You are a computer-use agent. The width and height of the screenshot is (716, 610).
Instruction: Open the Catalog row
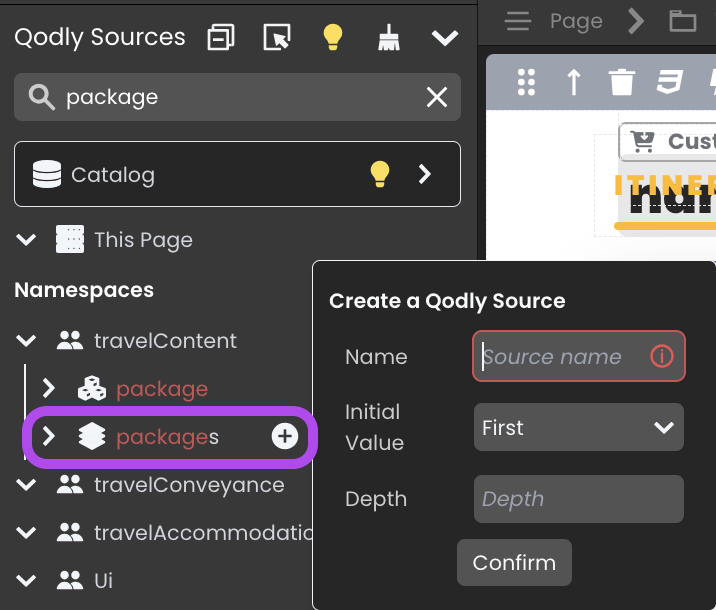click(237, 174)
